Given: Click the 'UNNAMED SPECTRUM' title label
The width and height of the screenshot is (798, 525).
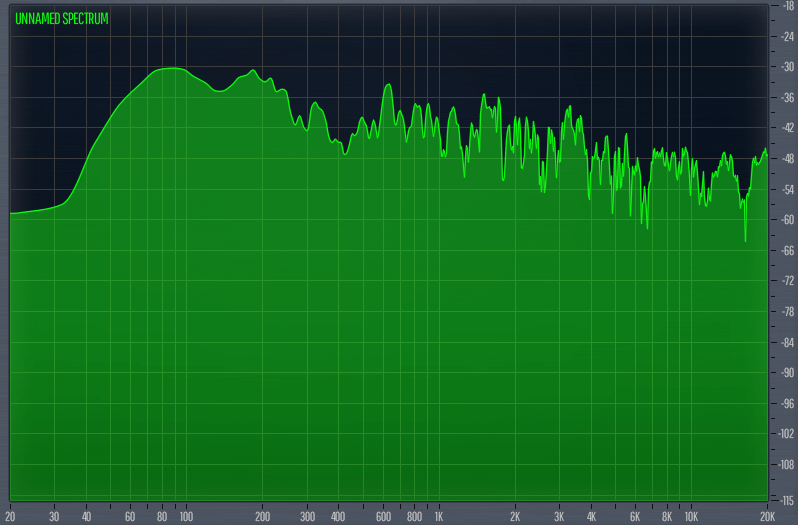Looking at the screenshot, I should pyautogui.click(x=62, y=19).
